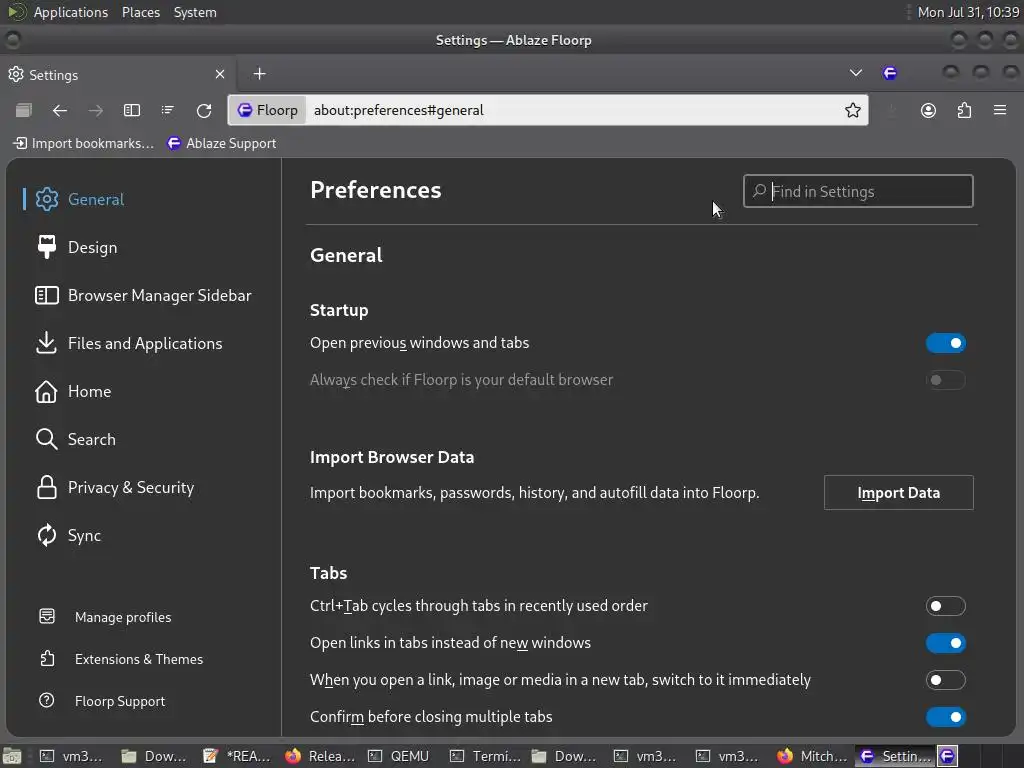Image resolution: width=1024 pixels, height=768 pixels.
Task: Toggle Confirm before closing multiple tabs
Action: (946, 717)
